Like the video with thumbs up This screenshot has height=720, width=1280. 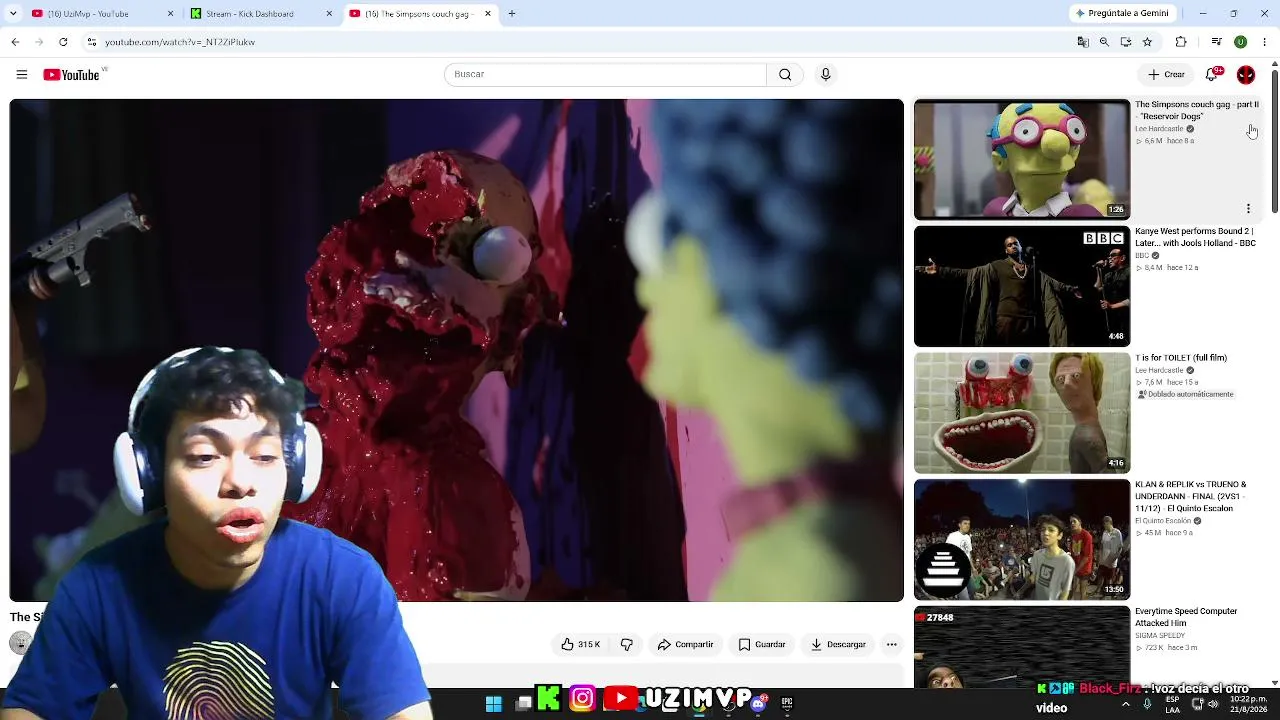coord(581,645)
